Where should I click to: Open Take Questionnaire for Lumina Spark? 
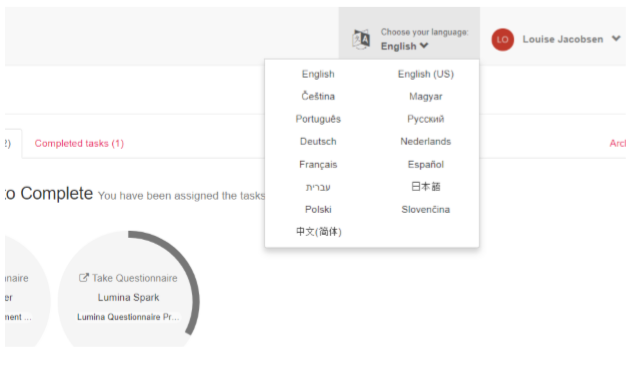[x=134, y=278]
